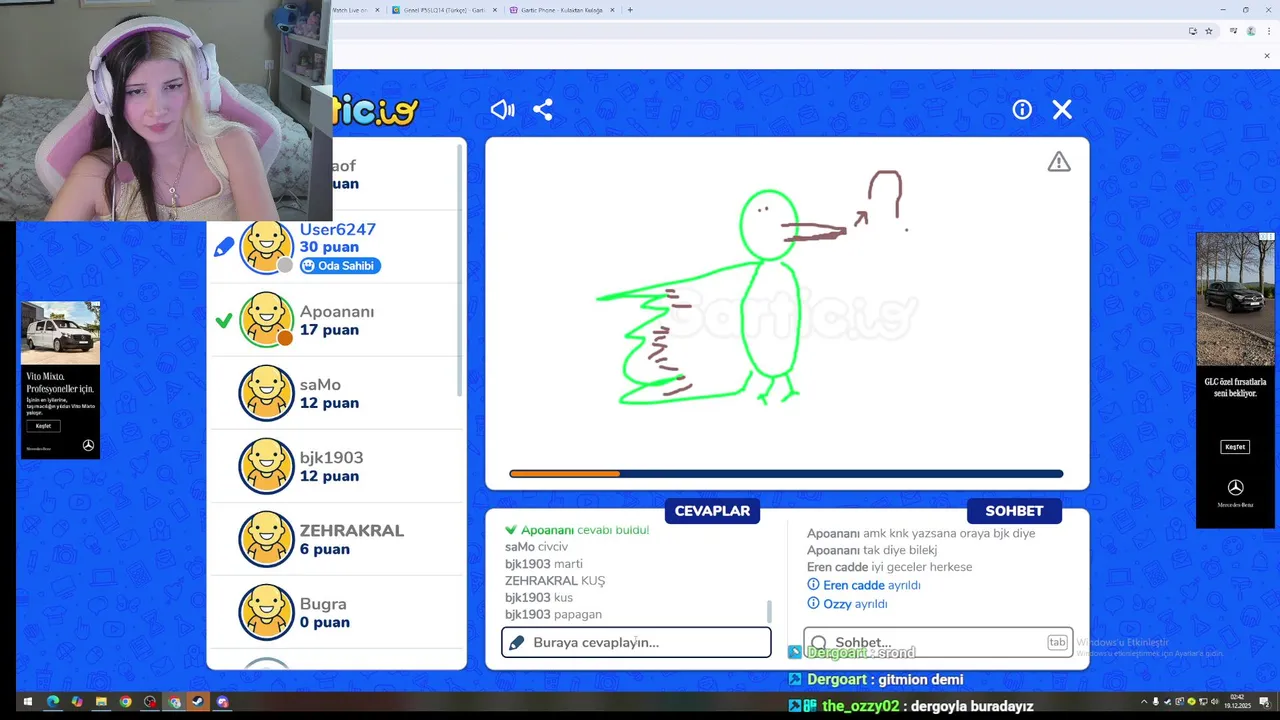Focus the Sohbet chat input field
Image resolution: width=1280 pixels, height=720 pixels.
coord(938,642)
